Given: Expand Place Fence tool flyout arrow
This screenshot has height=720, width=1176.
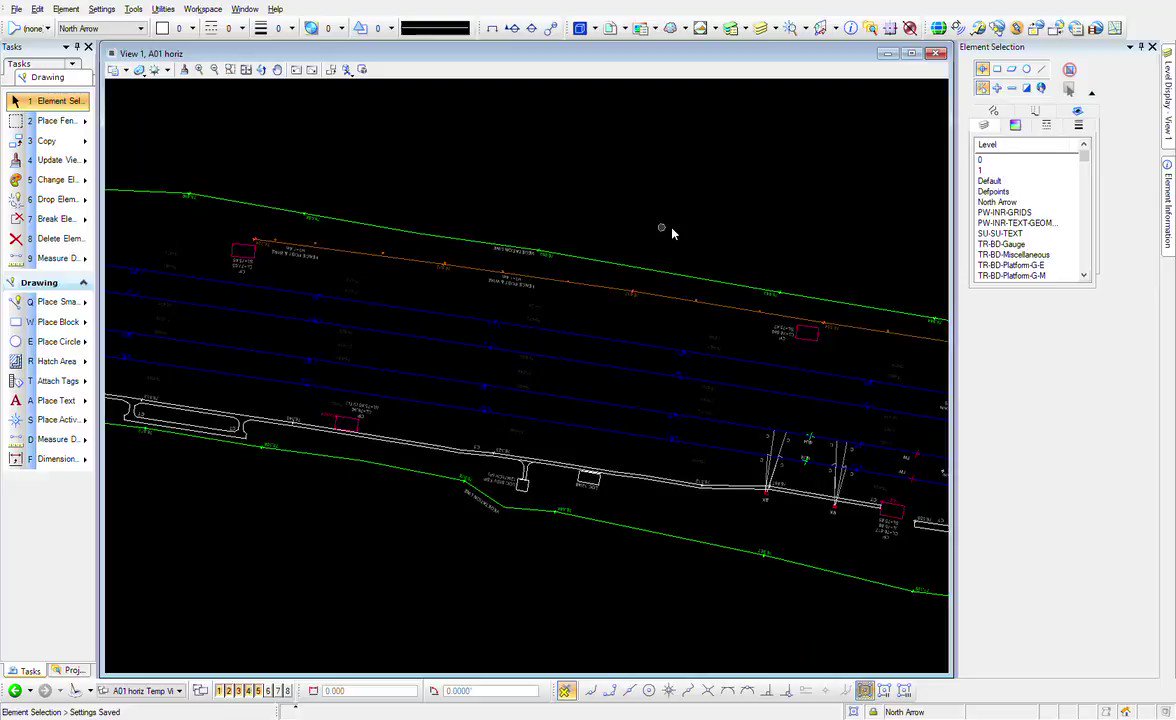Looking at the screenshot, I should pyautogui.click(x=85, y=121).
